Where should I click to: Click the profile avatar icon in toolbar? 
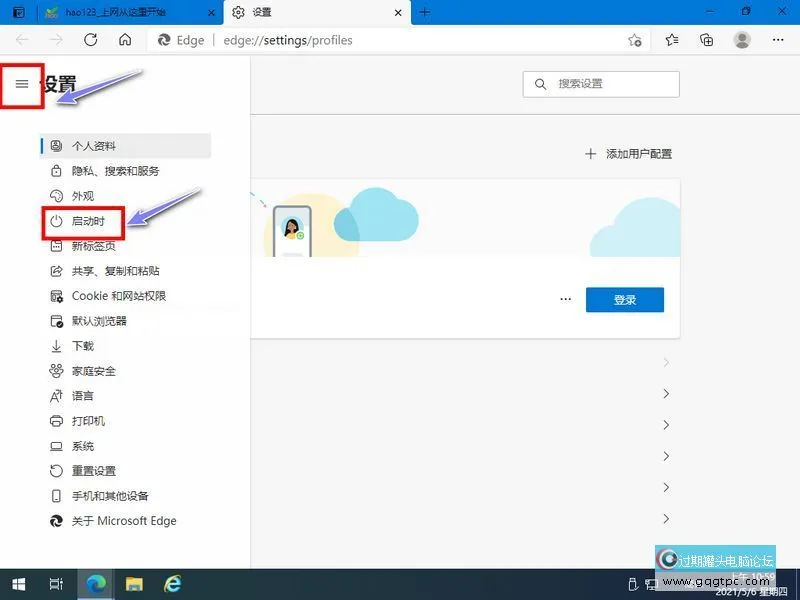(x=742, y=40)
